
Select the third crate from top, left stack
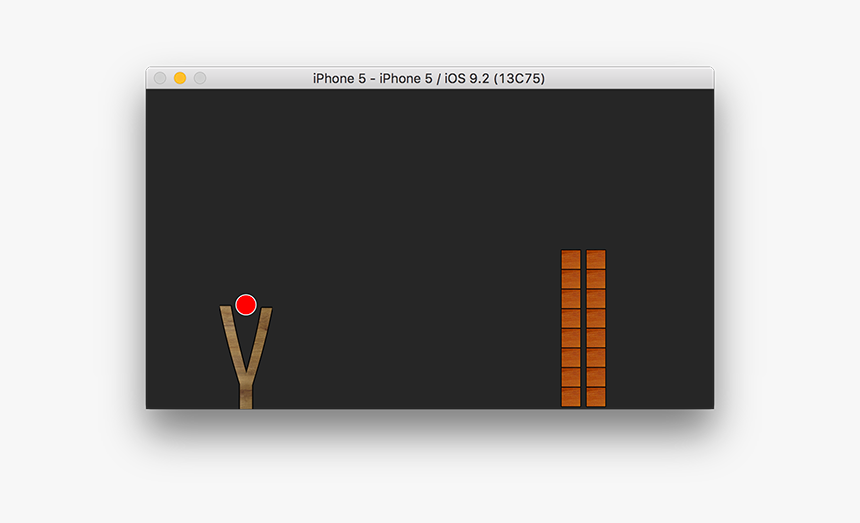(x=571, y=299)
